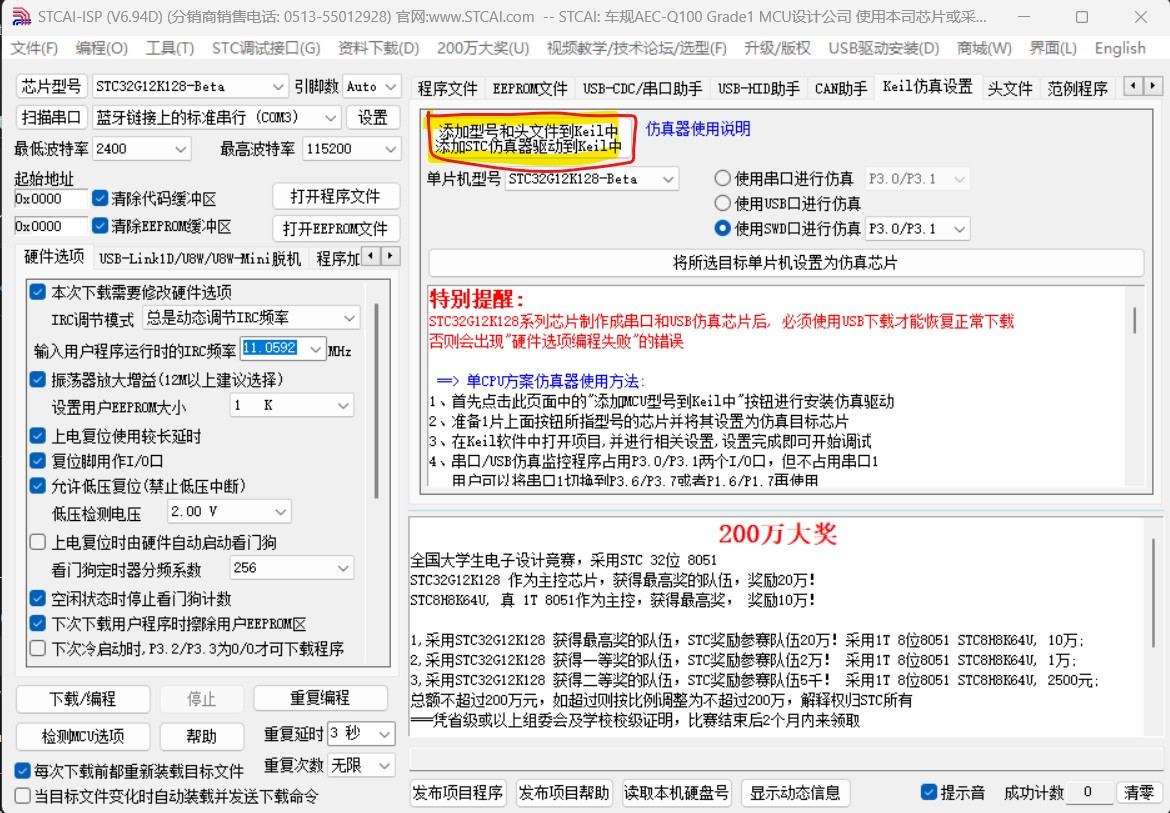Expand the 看门狗定时器分频系数 256 dropdown

pos(343,568)
